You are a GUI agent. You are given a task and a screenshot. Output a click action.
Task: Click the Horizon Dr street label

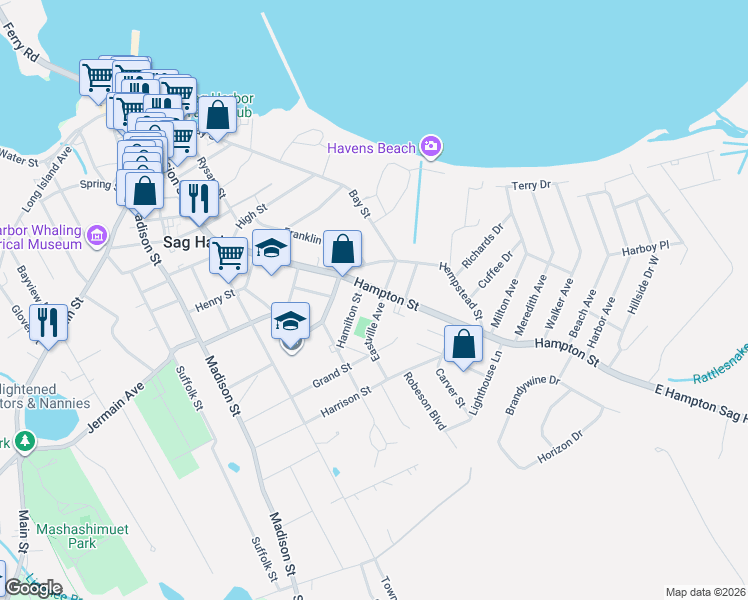coord(560,447)
